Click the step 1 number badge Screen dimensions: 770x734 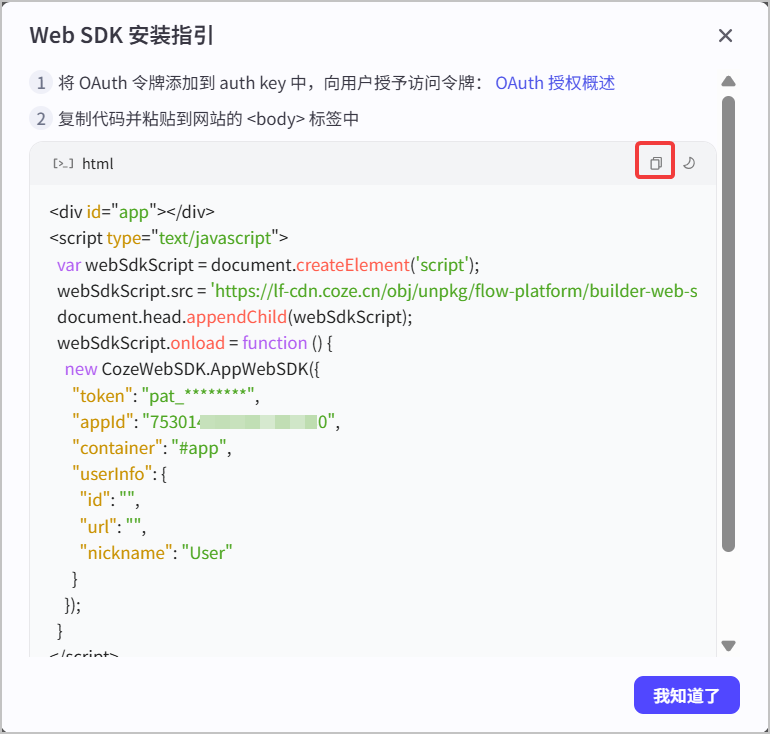tap(41, 83)
